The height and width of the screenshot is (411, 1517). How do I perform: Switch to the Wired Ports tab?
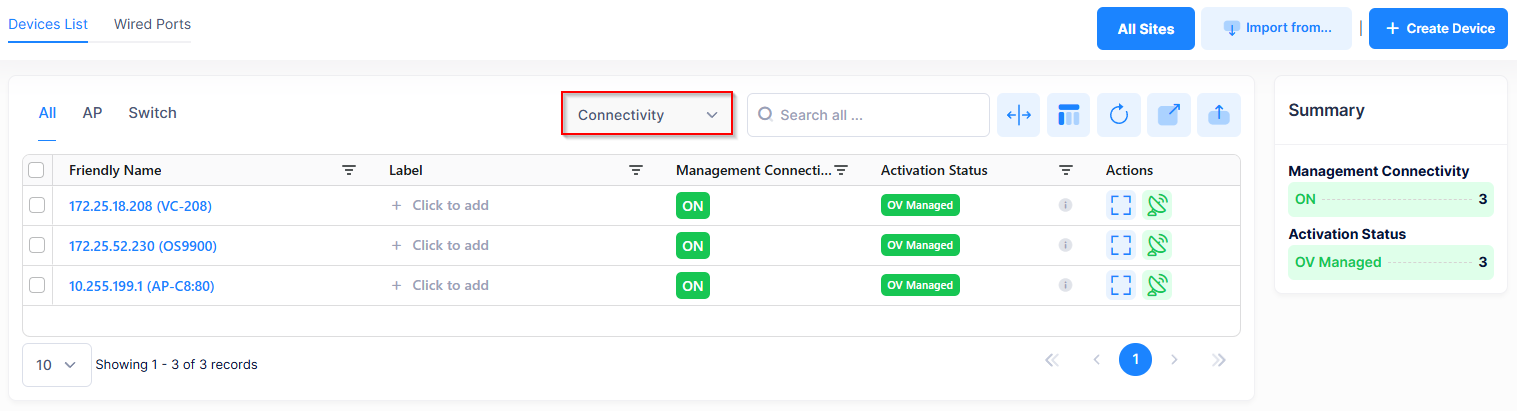point(152,24)
